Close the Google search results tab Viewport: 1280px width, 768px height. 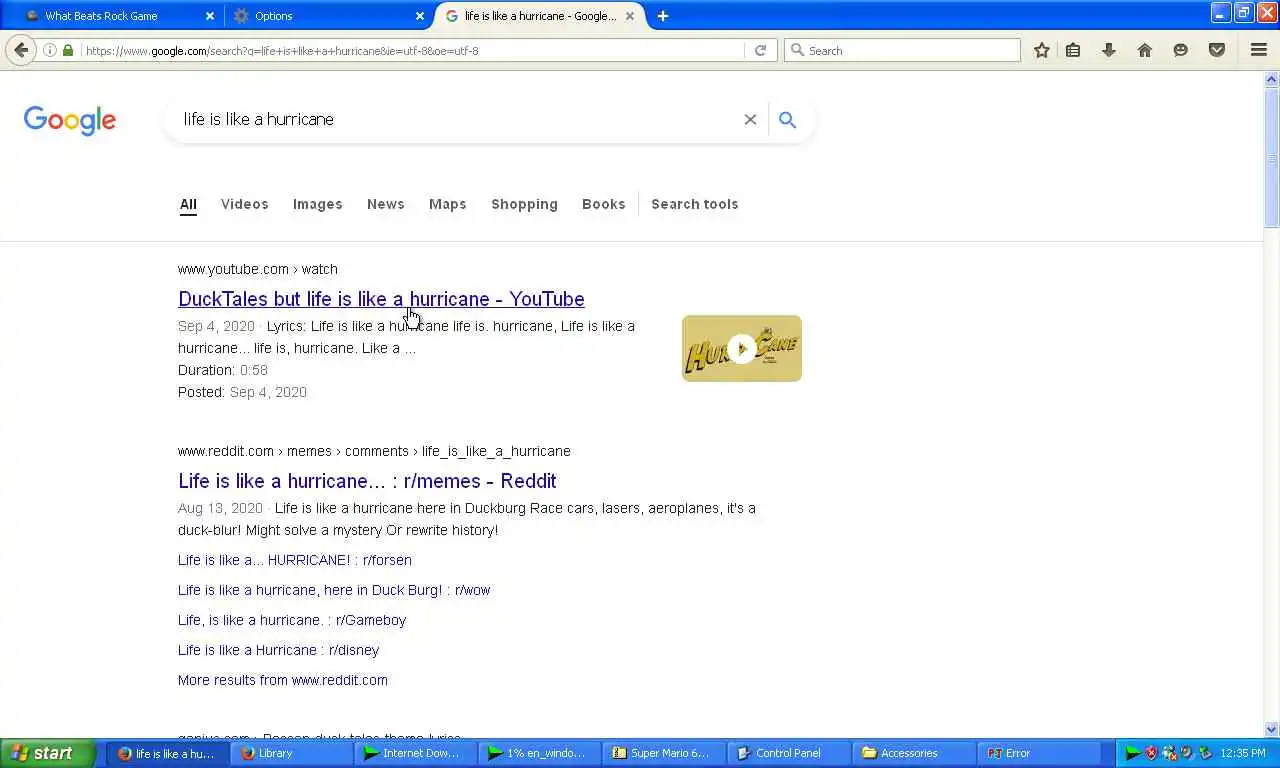tap(630, 16)
